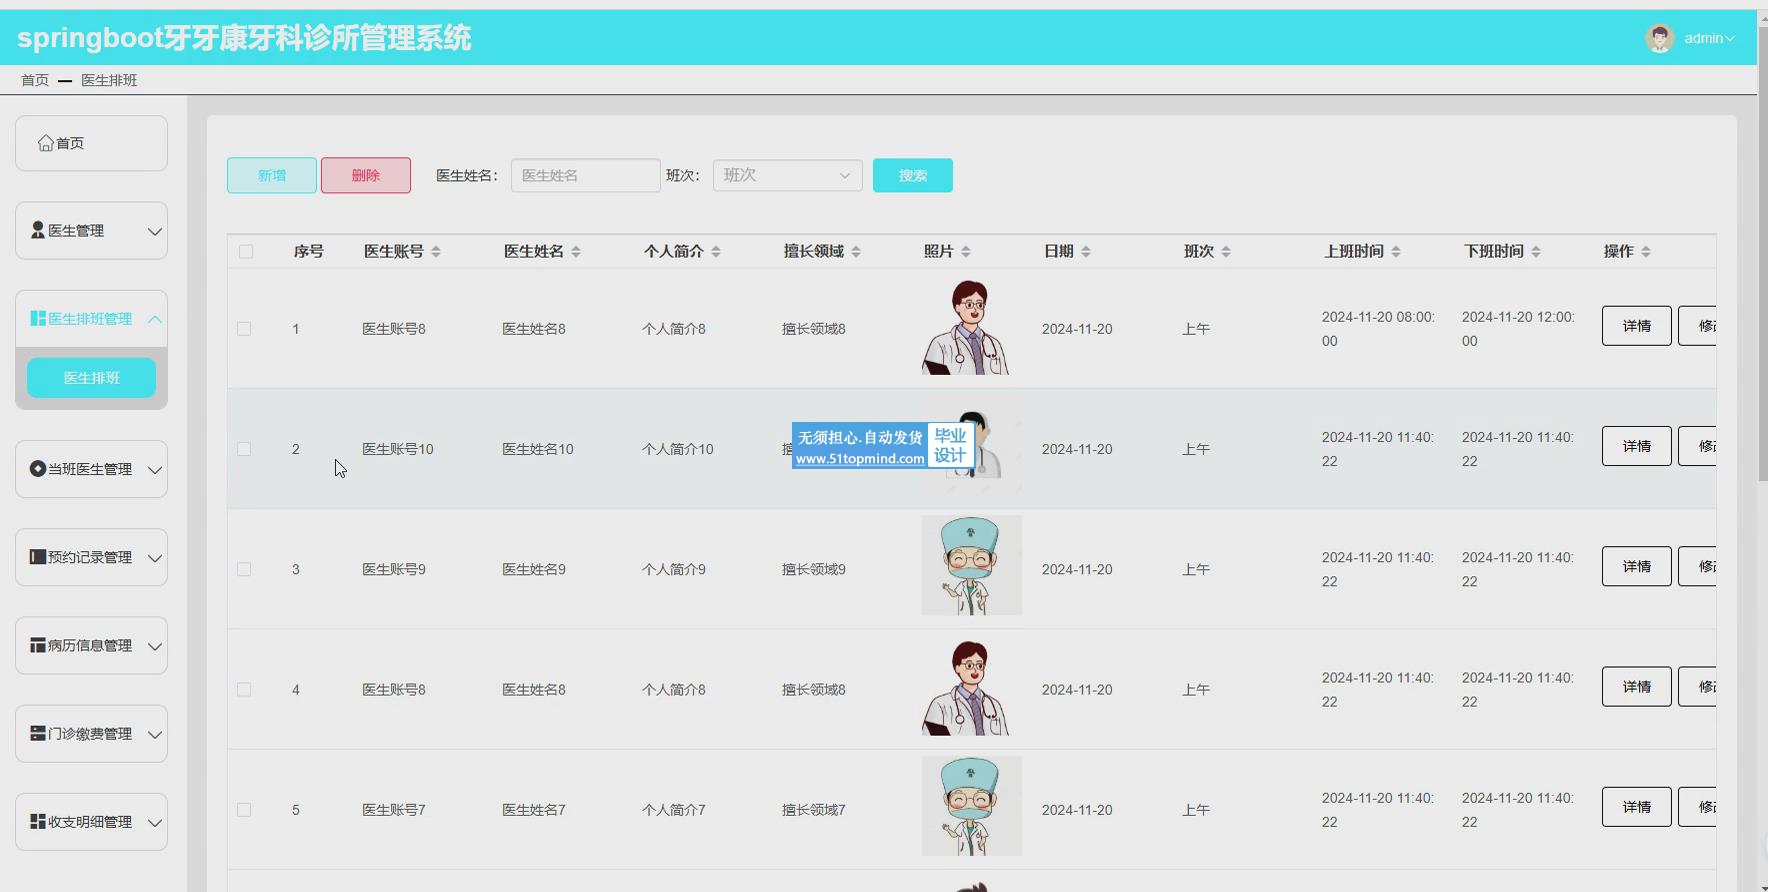1768x892 pixels.
Task: Click the income and expense details icon
Action: coord(38,821)
